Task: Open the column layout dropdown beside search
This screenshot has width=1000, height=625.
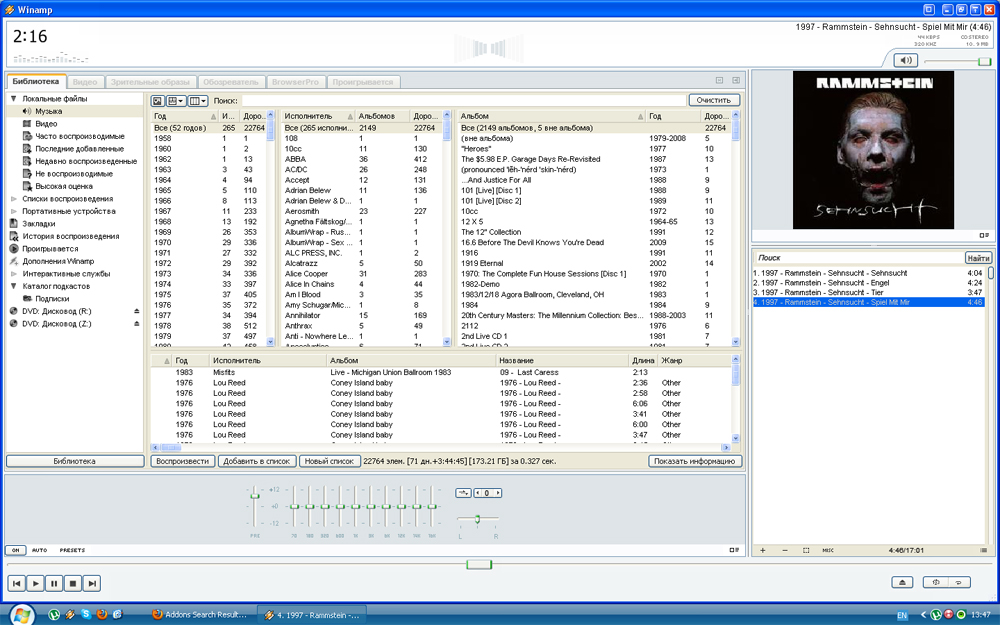Action: [x=198, y=101]
